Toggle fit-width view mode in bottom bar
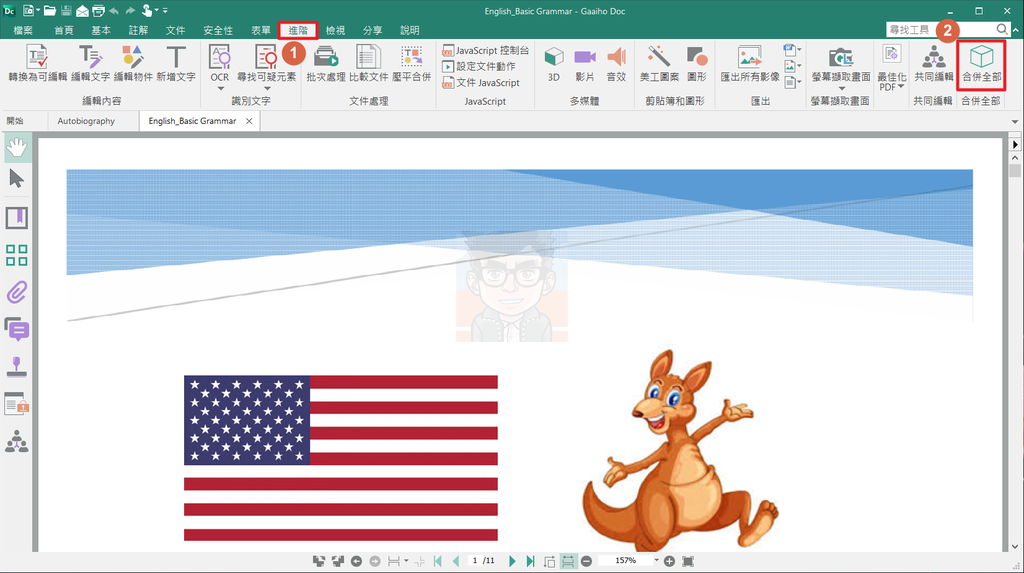Viewport: 1024px width, 573px height. (568, 561)
